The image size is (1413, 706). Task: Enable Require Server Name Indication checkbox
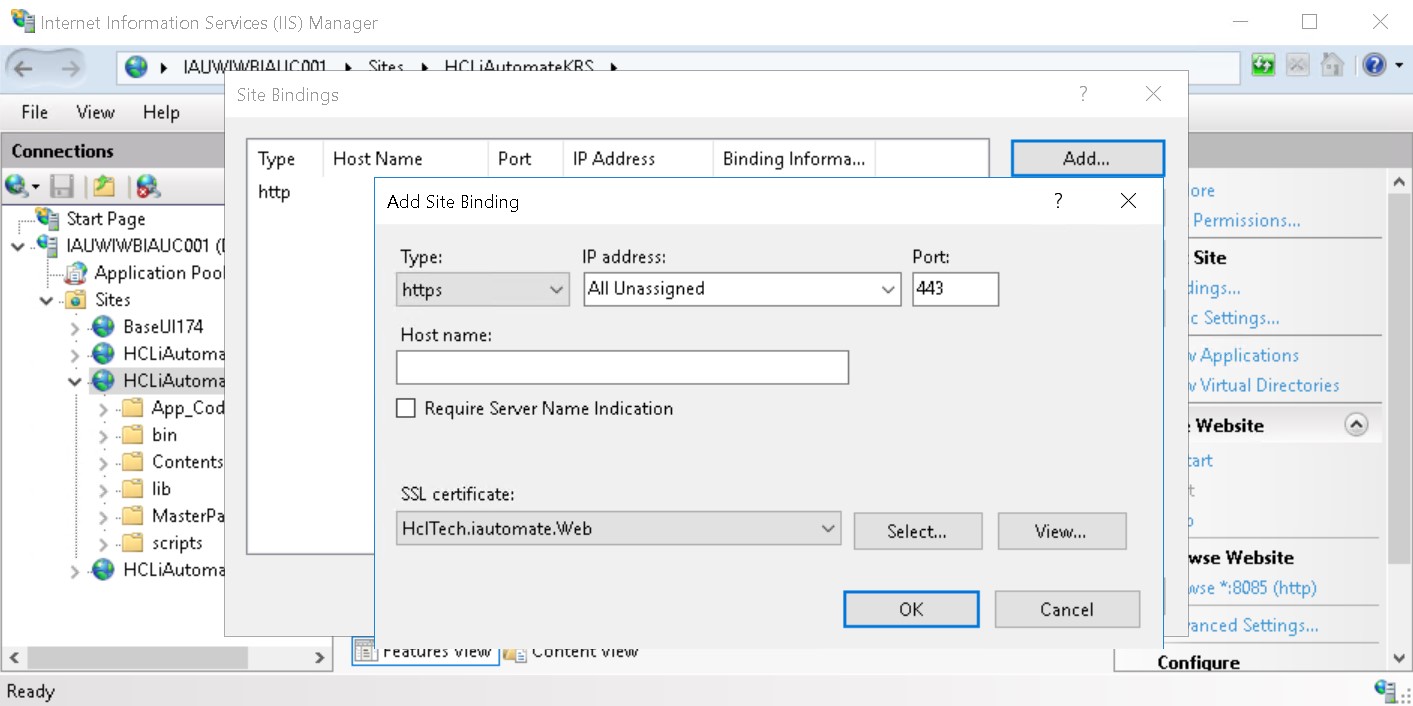pyautogui.click(x=406, y=408)
